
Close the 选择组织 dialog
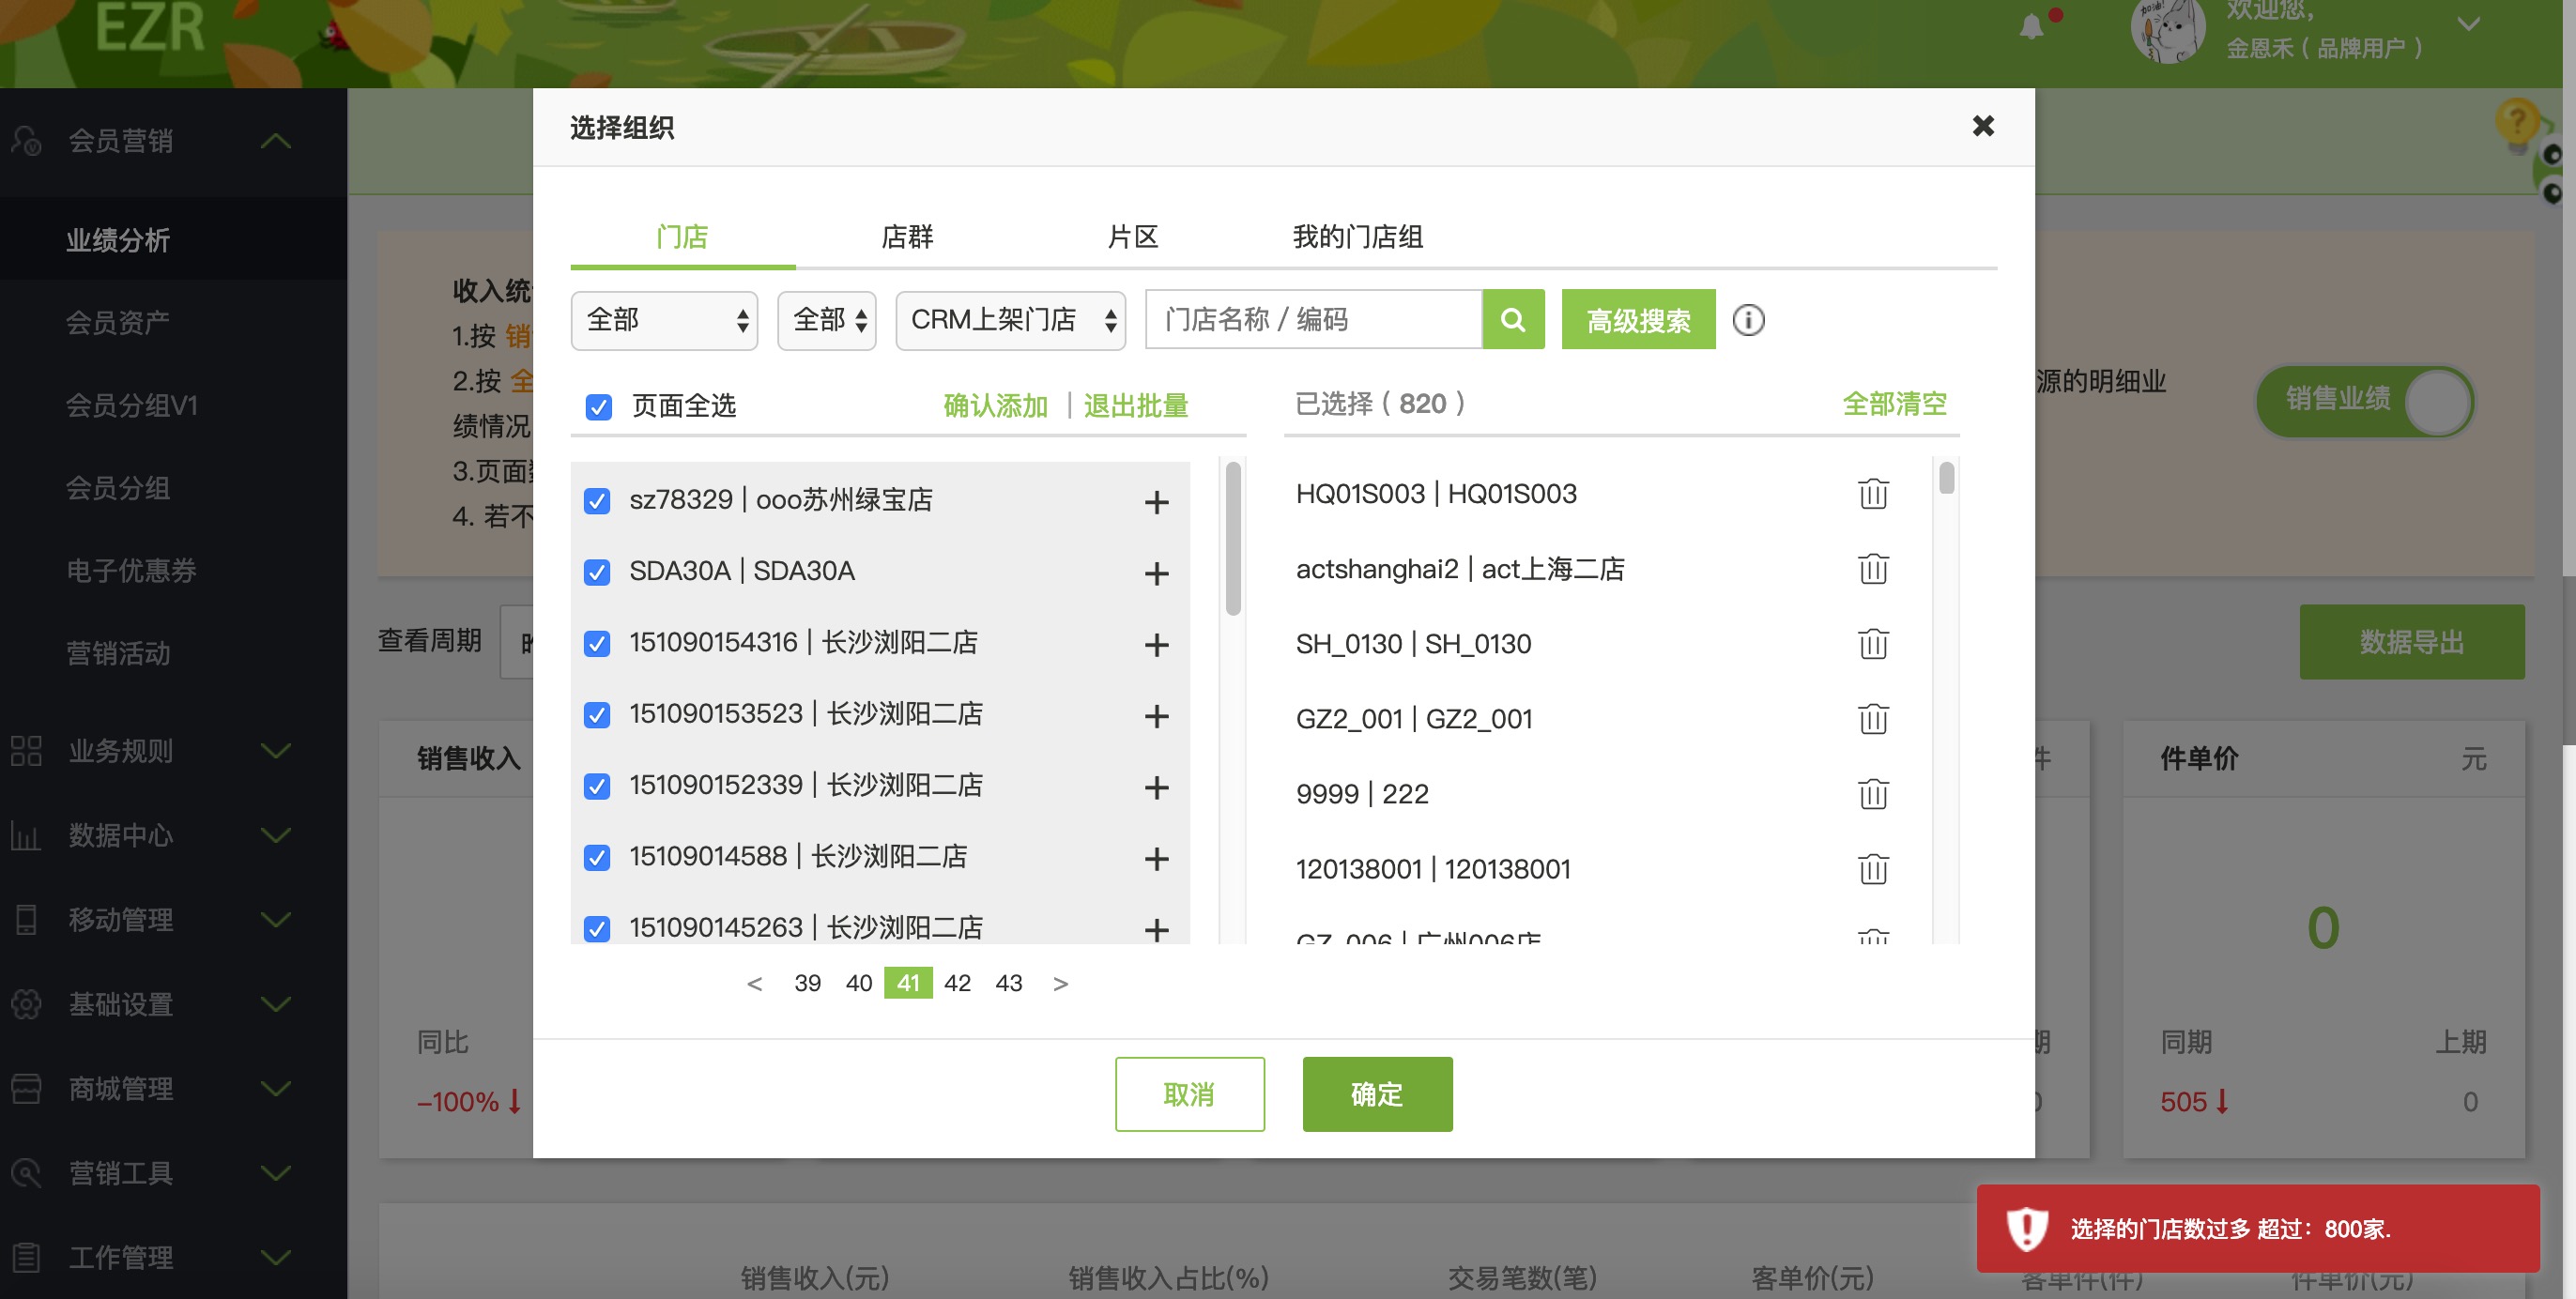[1983, 126]
